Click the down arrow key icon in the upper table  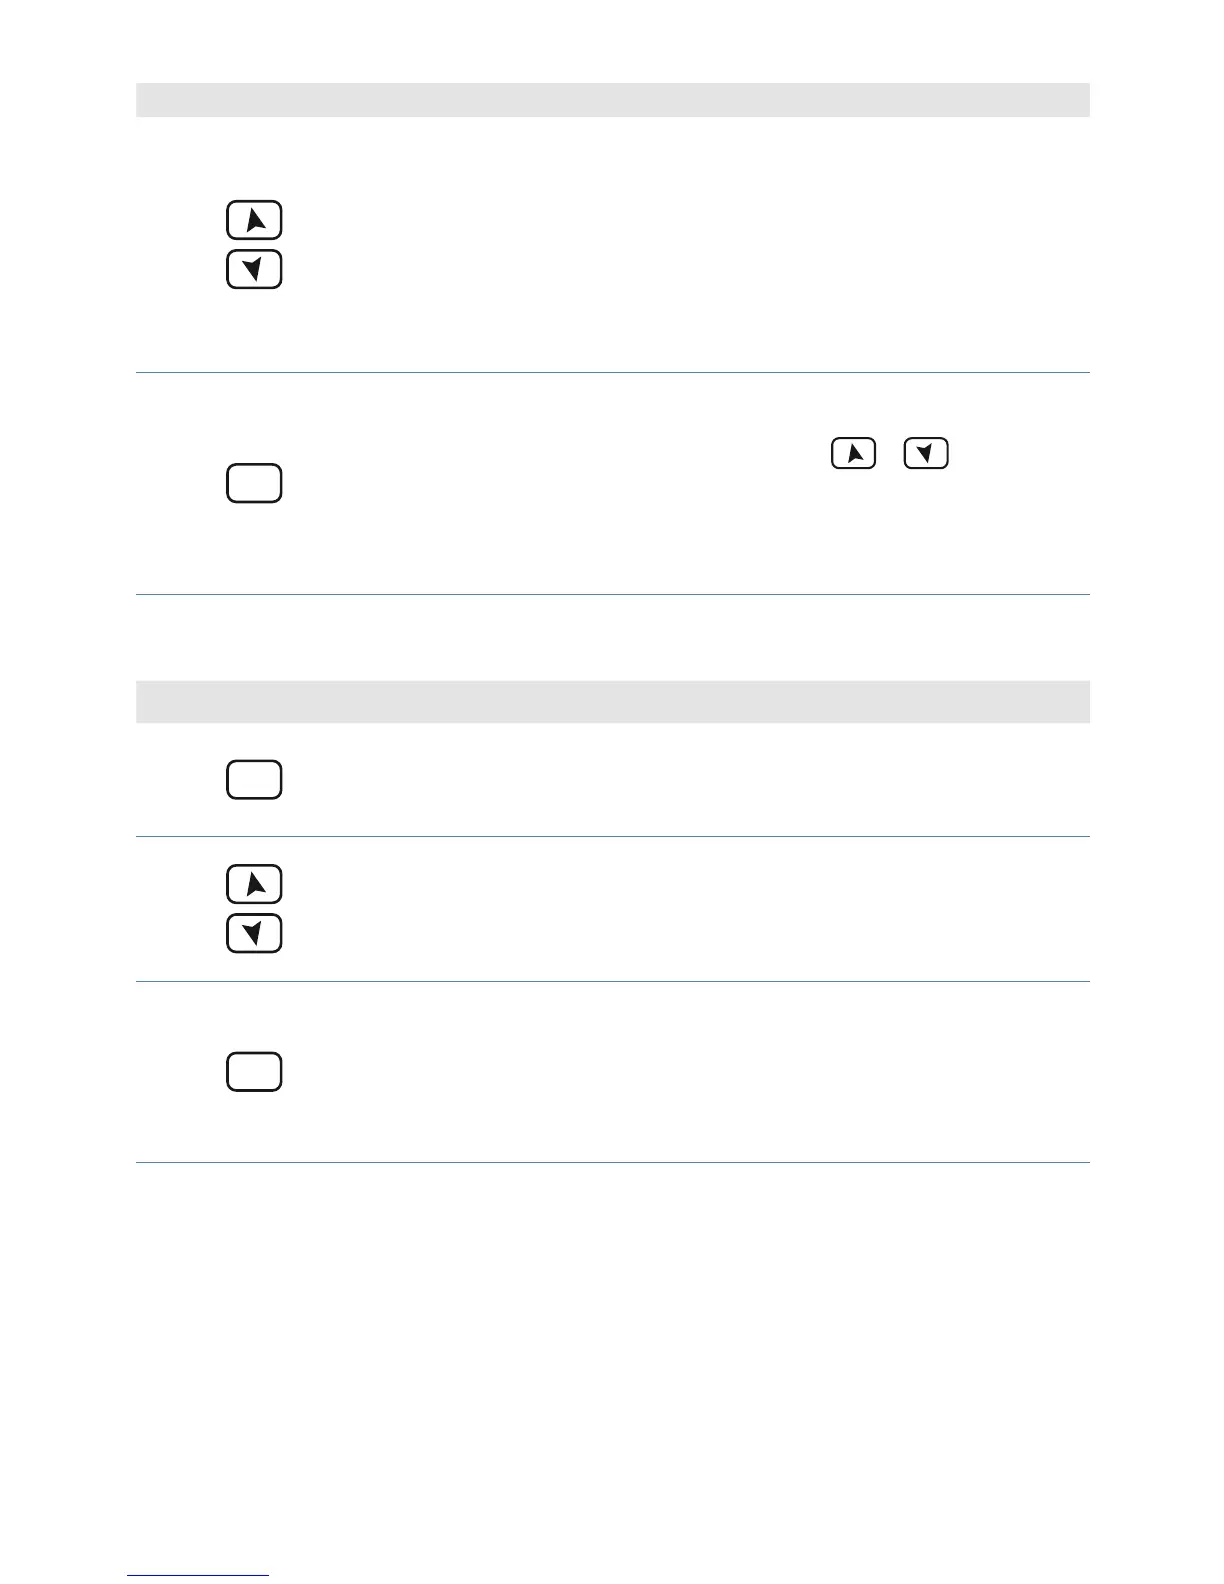coord(254,269)
